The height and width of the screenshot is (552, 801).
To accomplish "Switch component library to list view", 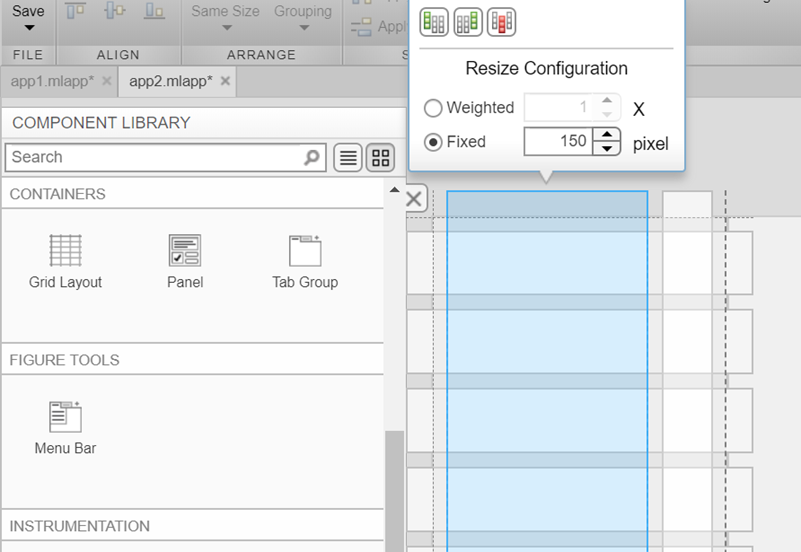I will 347,158.
